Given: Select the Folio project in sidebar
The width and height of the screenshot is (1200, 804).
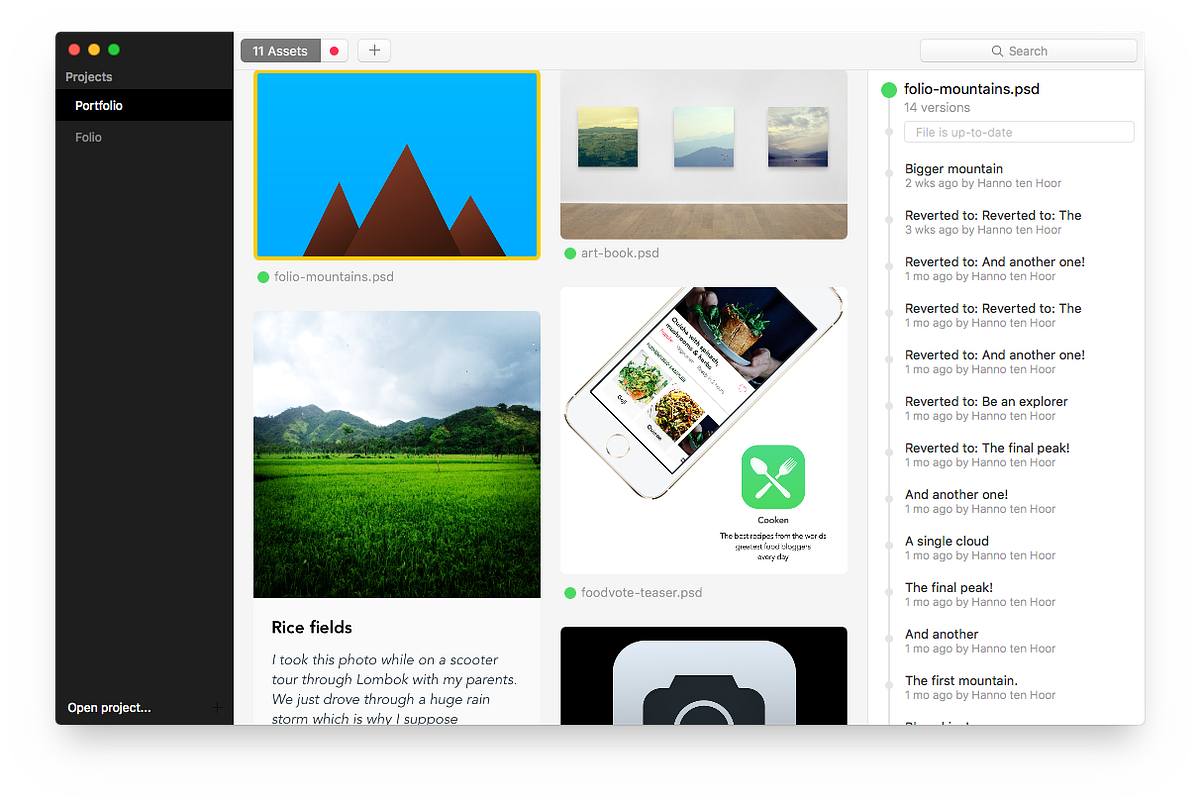Looking at the screenshot, I should tap(144, 137).
